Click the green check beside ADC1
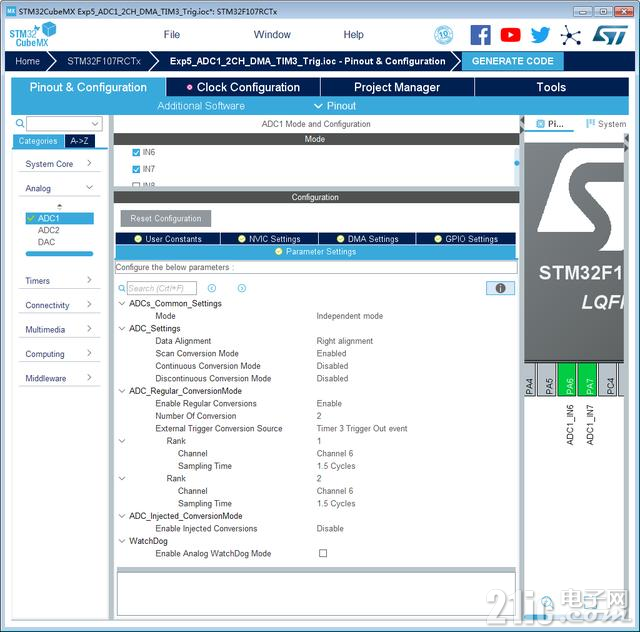This screenshot has width=640, height=632. 31,218
